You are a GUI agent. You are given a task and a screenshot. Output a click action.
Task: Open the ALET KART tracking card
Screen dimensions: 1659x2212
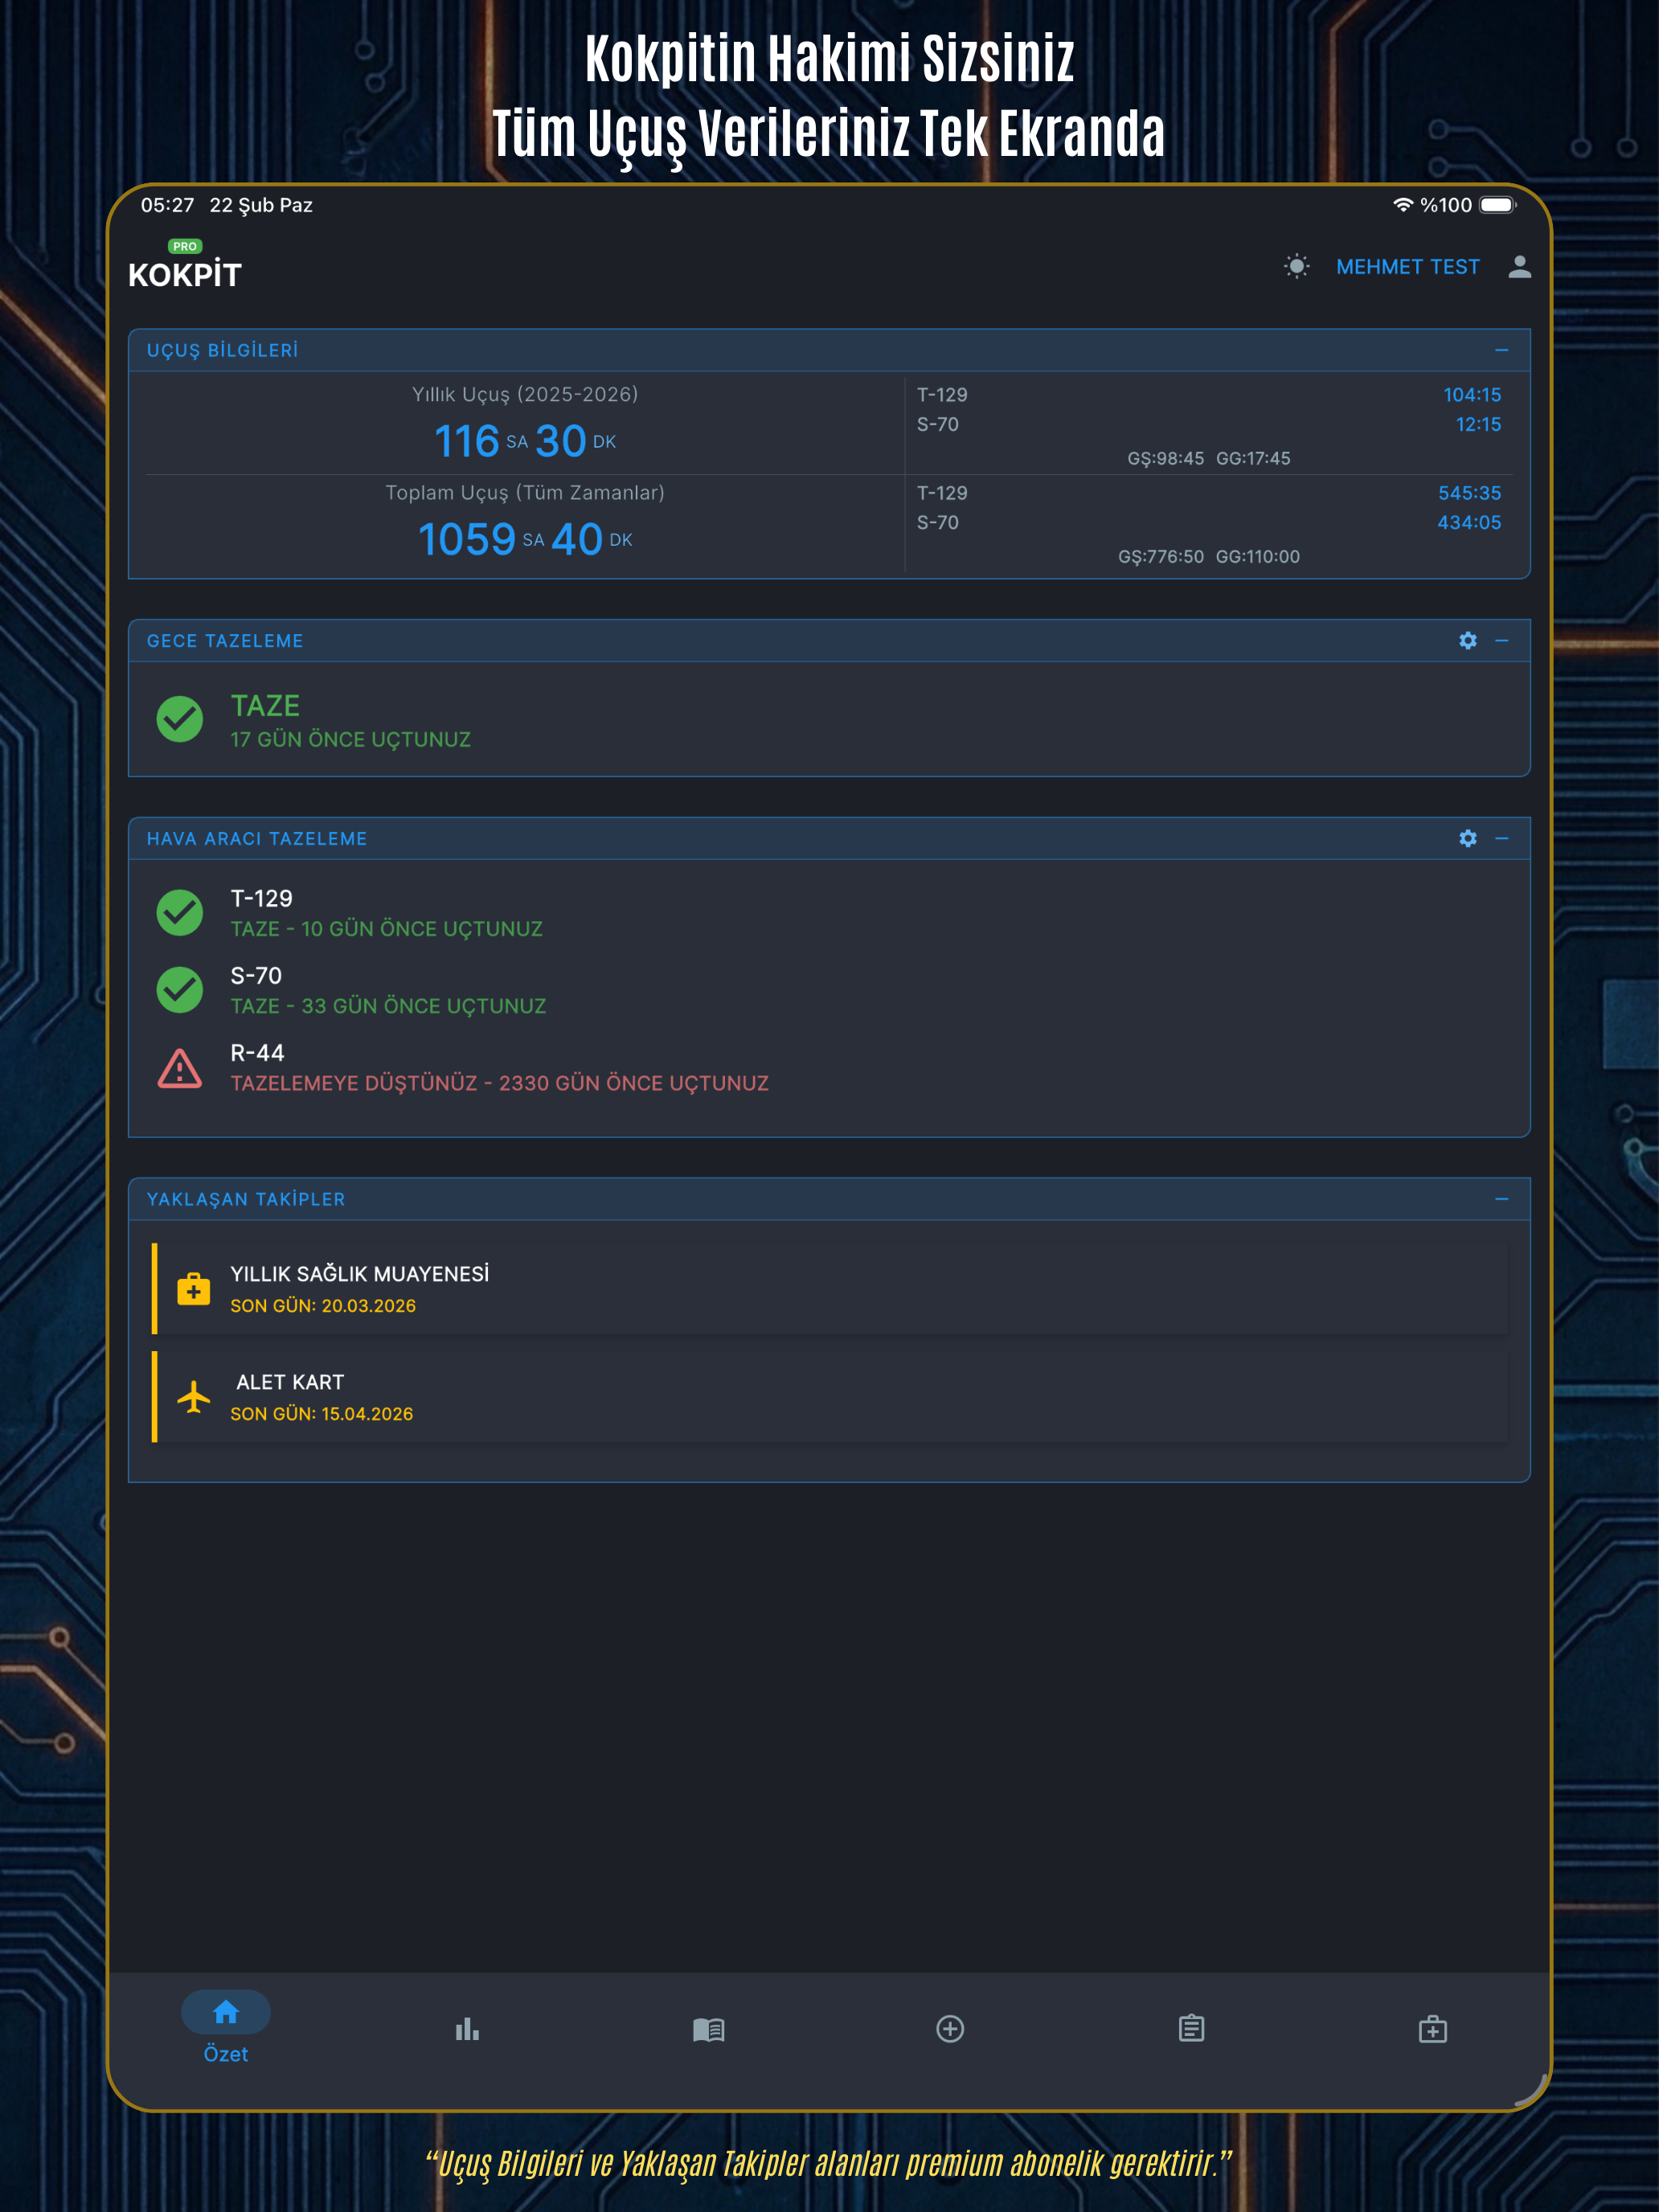(830, 1397)
